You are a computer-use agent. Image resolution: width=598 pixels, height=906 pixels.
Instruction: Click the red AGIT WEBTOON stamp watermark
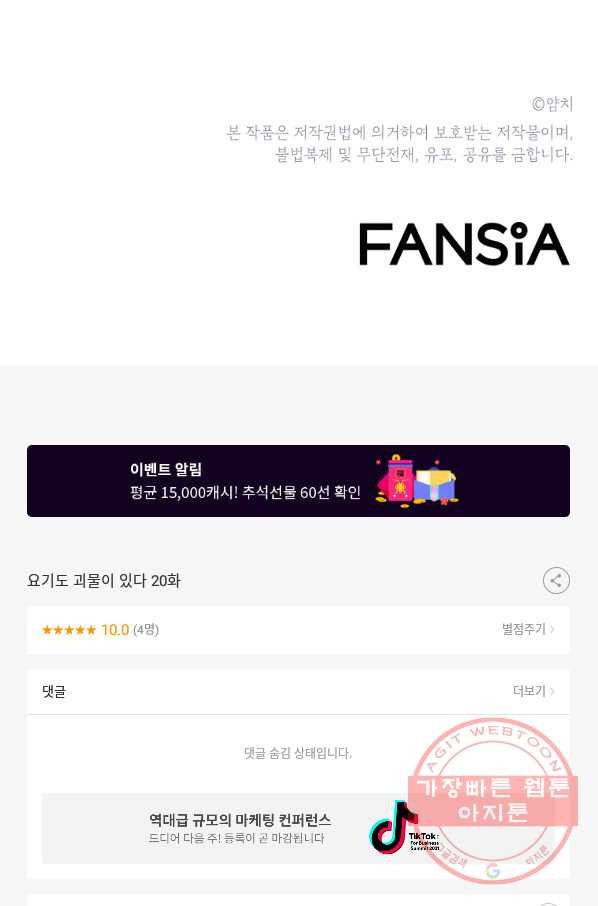[493, 800]
